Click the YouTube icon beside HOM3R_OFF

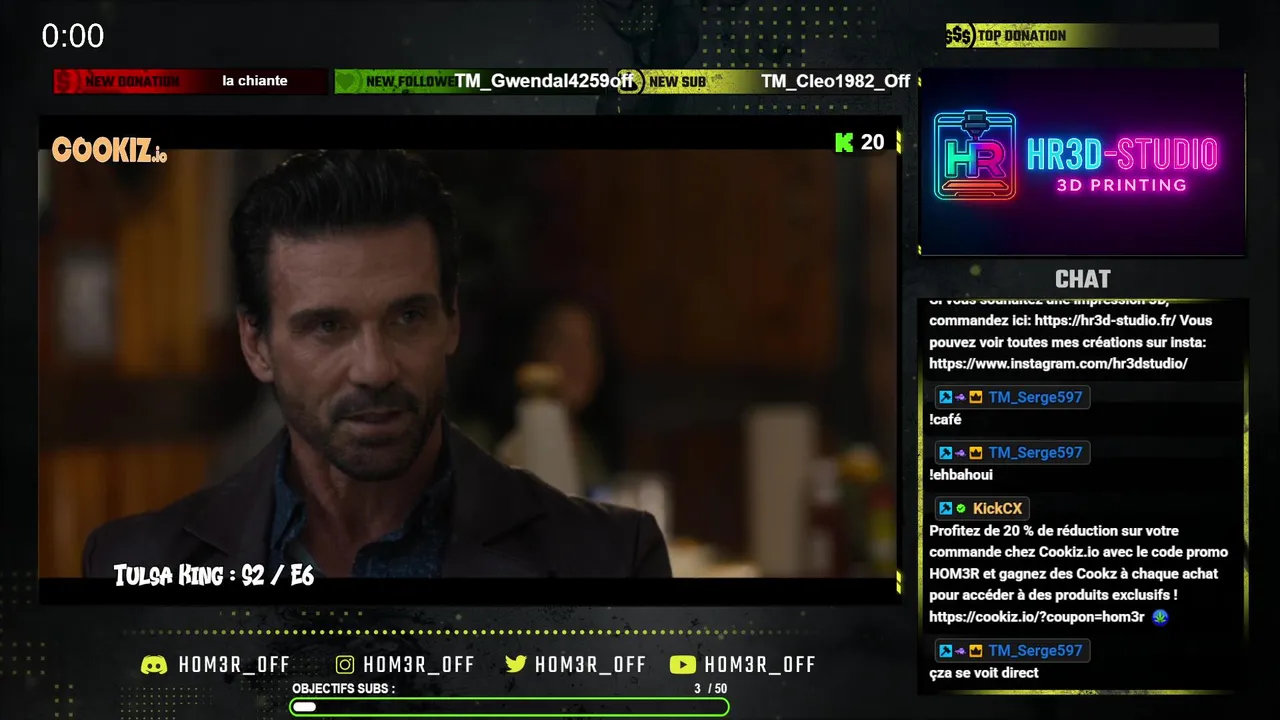tap(682, 665)
